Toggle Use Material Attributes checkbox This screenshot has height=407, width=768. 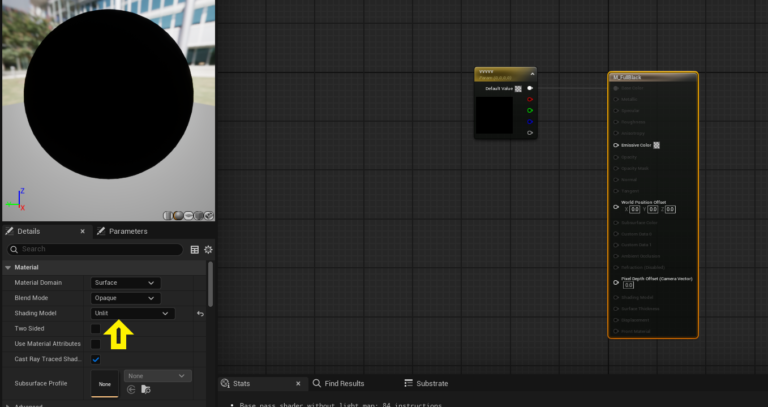click(x=96, y=344)
